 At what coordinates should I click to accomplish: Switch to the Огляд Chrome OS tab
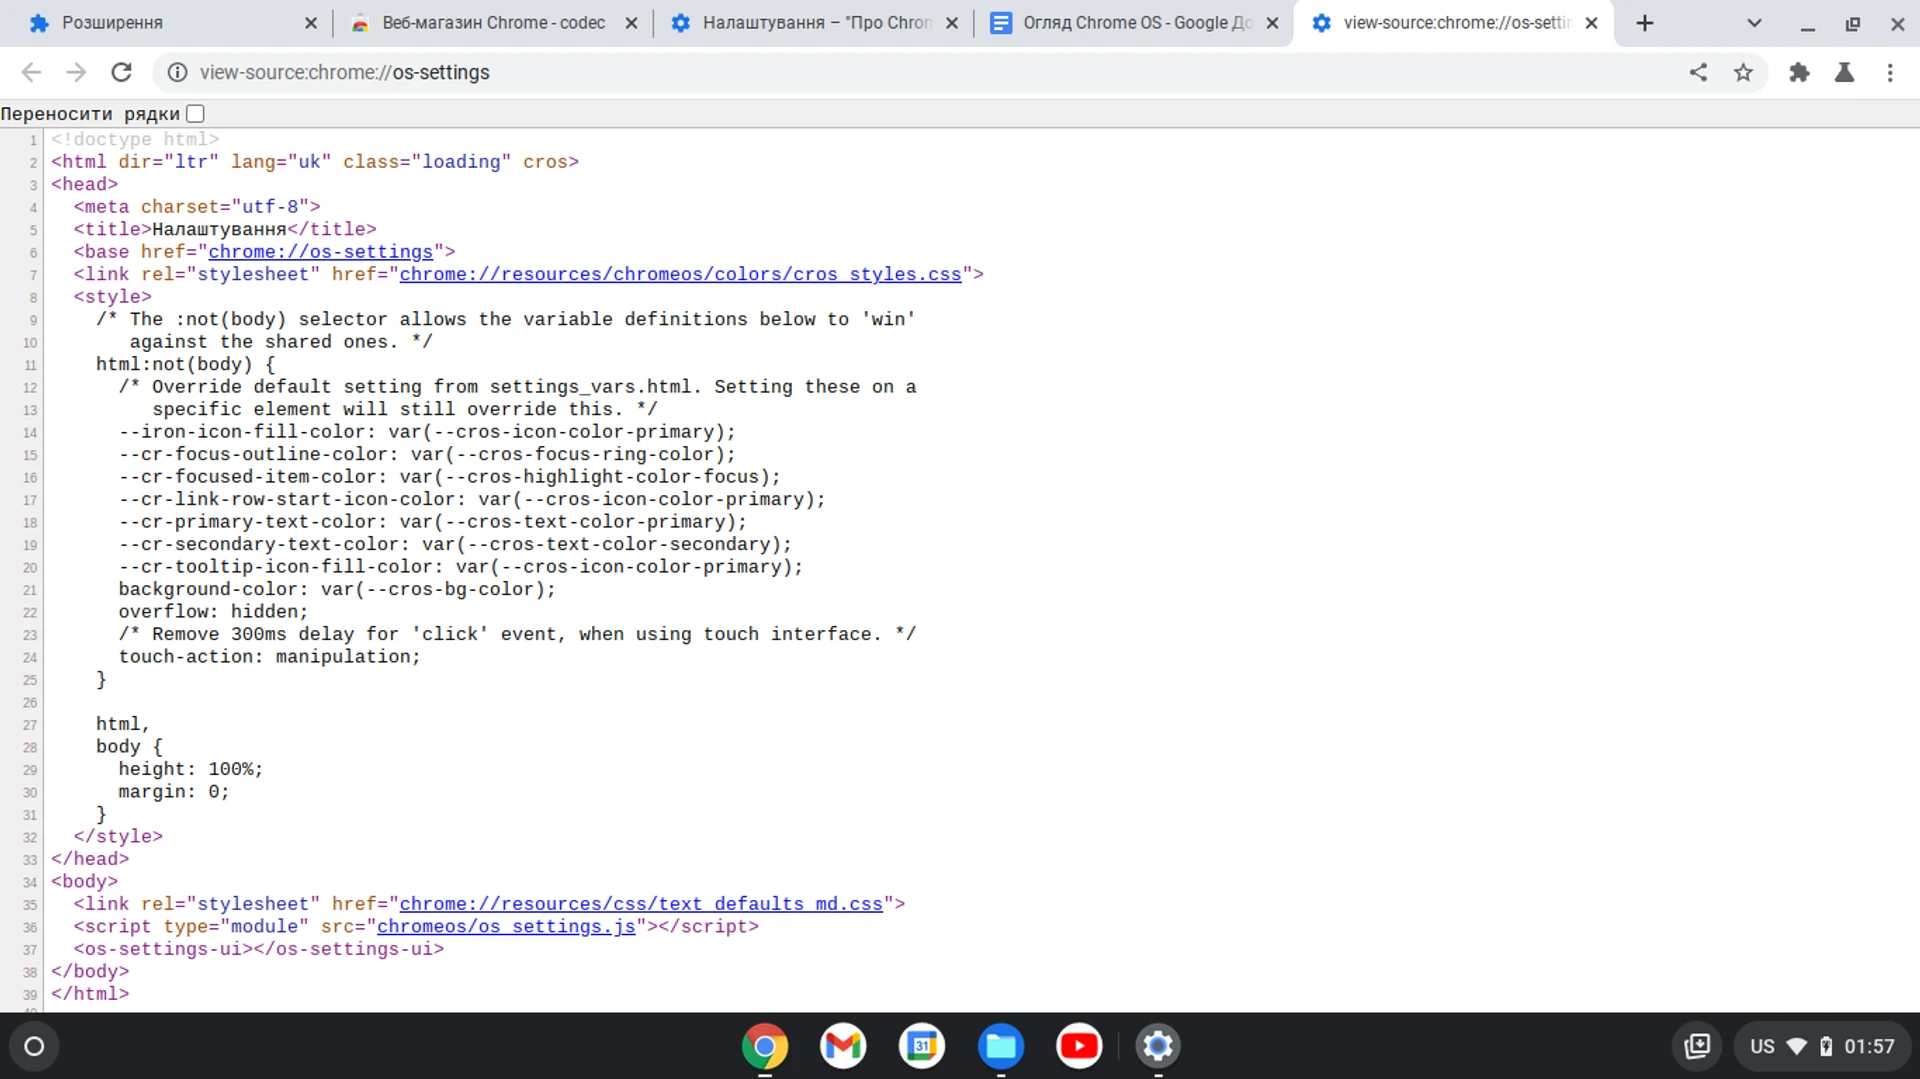pos(1125,23)
